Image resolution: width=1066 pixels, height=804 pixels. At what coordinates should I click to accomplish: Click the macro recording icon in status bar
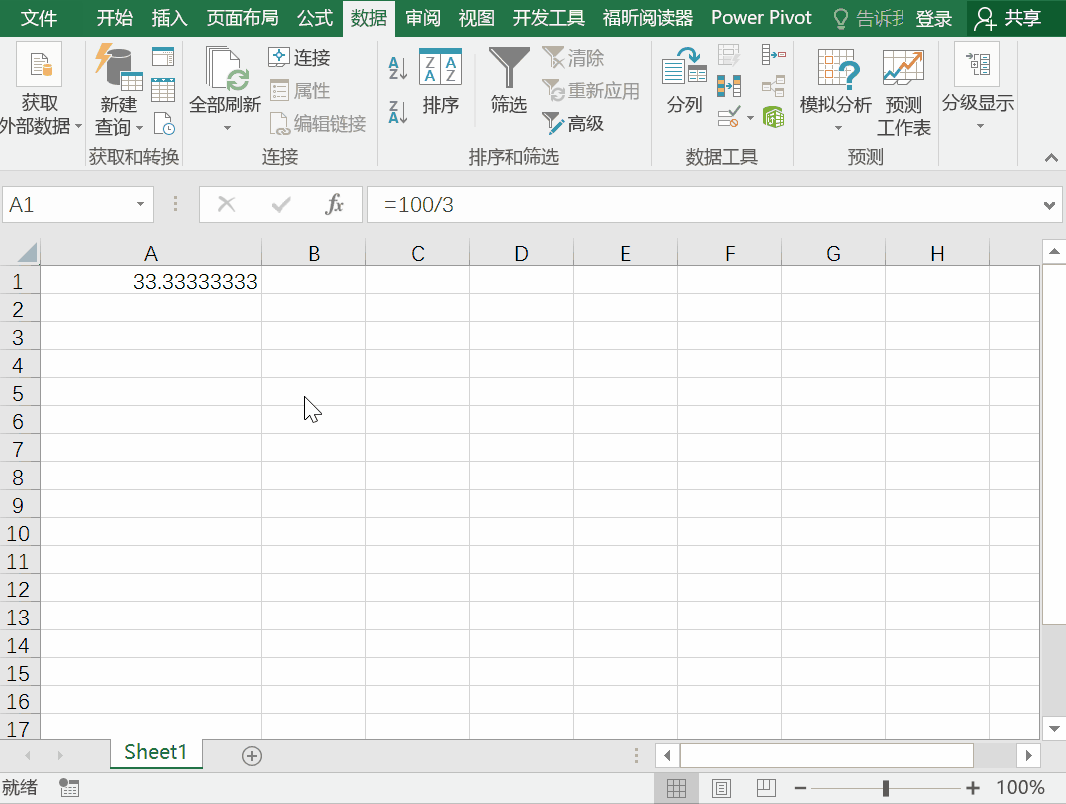pos(69,788)
